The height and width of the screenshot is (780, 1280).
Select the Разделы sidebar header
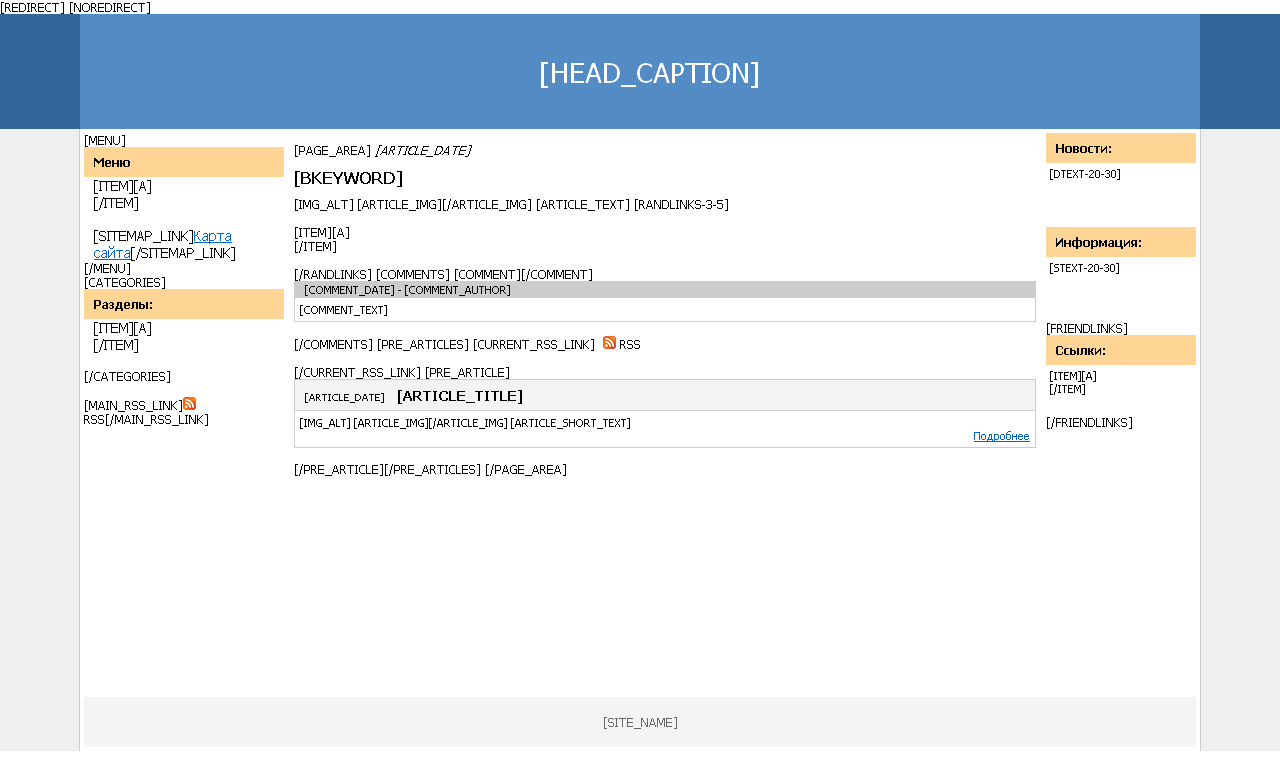coord(184,304)
